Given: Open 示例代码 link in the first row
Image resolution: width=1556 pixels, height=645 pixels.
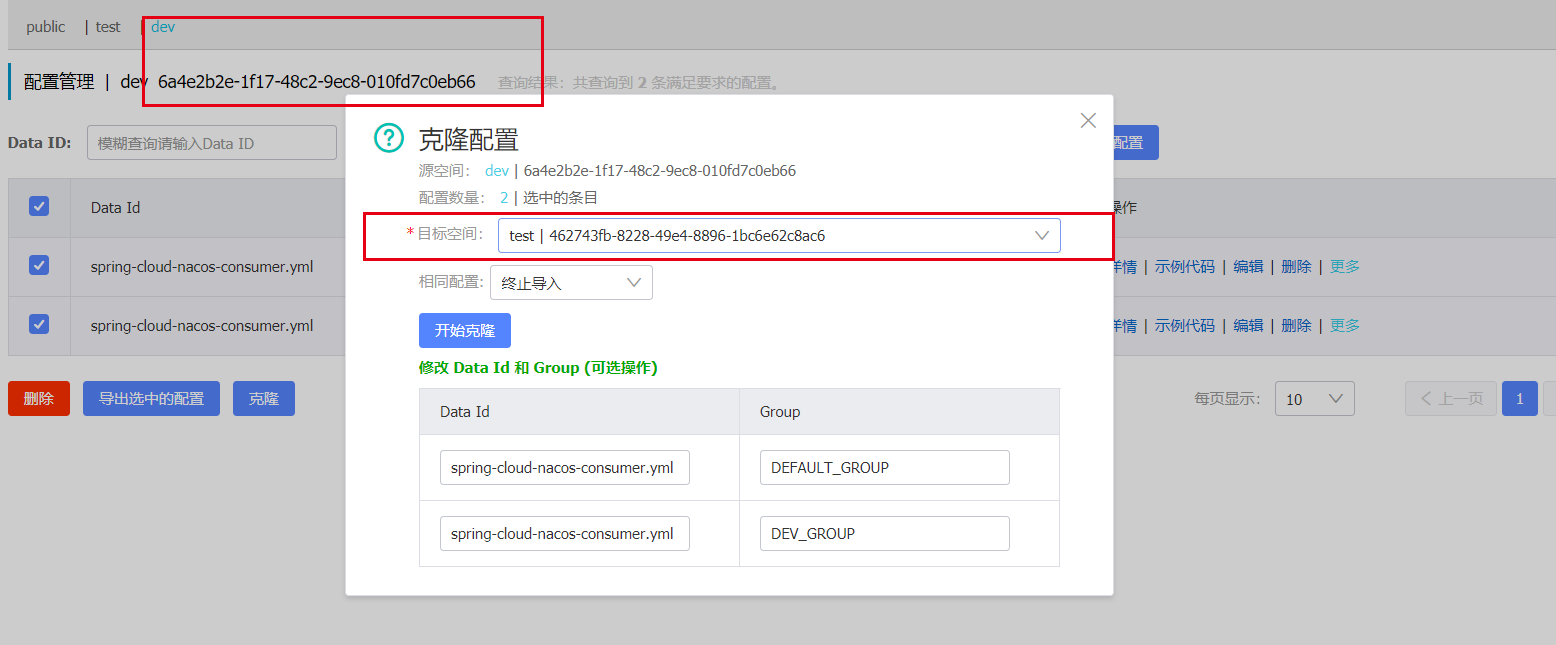Looking at the screenshot, I should click(x=1185, y=267).
